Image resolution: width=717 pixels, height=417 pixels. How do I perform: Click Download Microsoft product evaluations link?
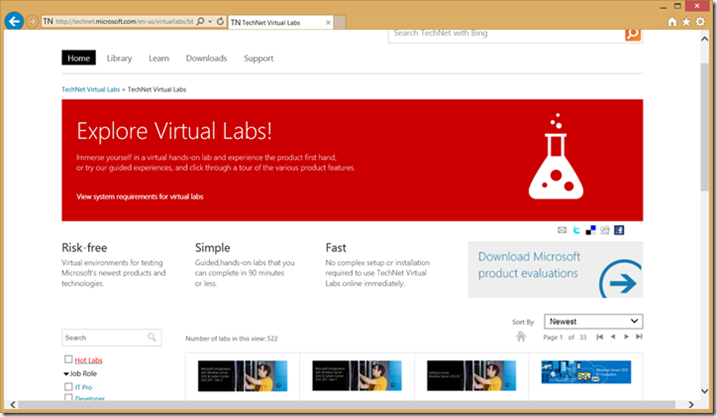point(529,265)
